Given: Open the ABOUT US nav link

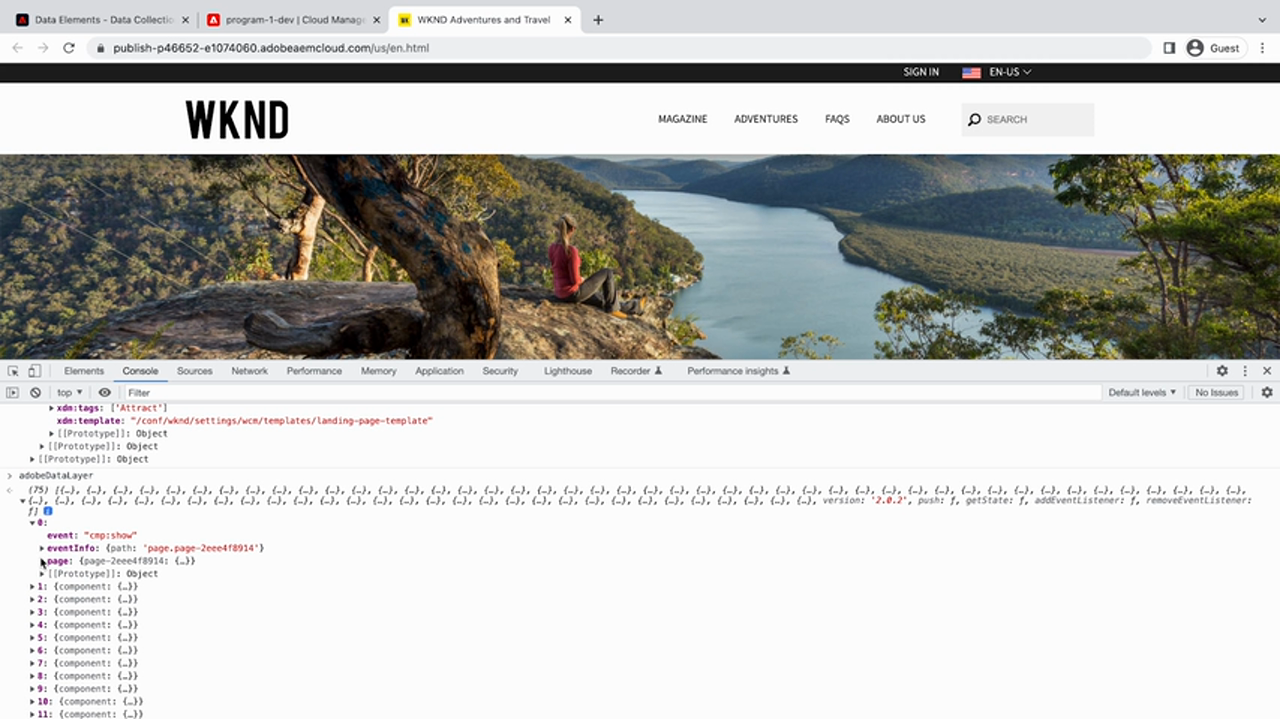Looking at the screenshot, I should click(901, 119).
